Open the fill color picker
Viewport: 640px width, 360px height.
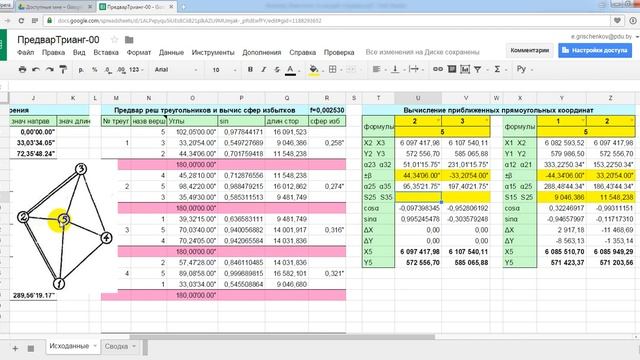313,70
